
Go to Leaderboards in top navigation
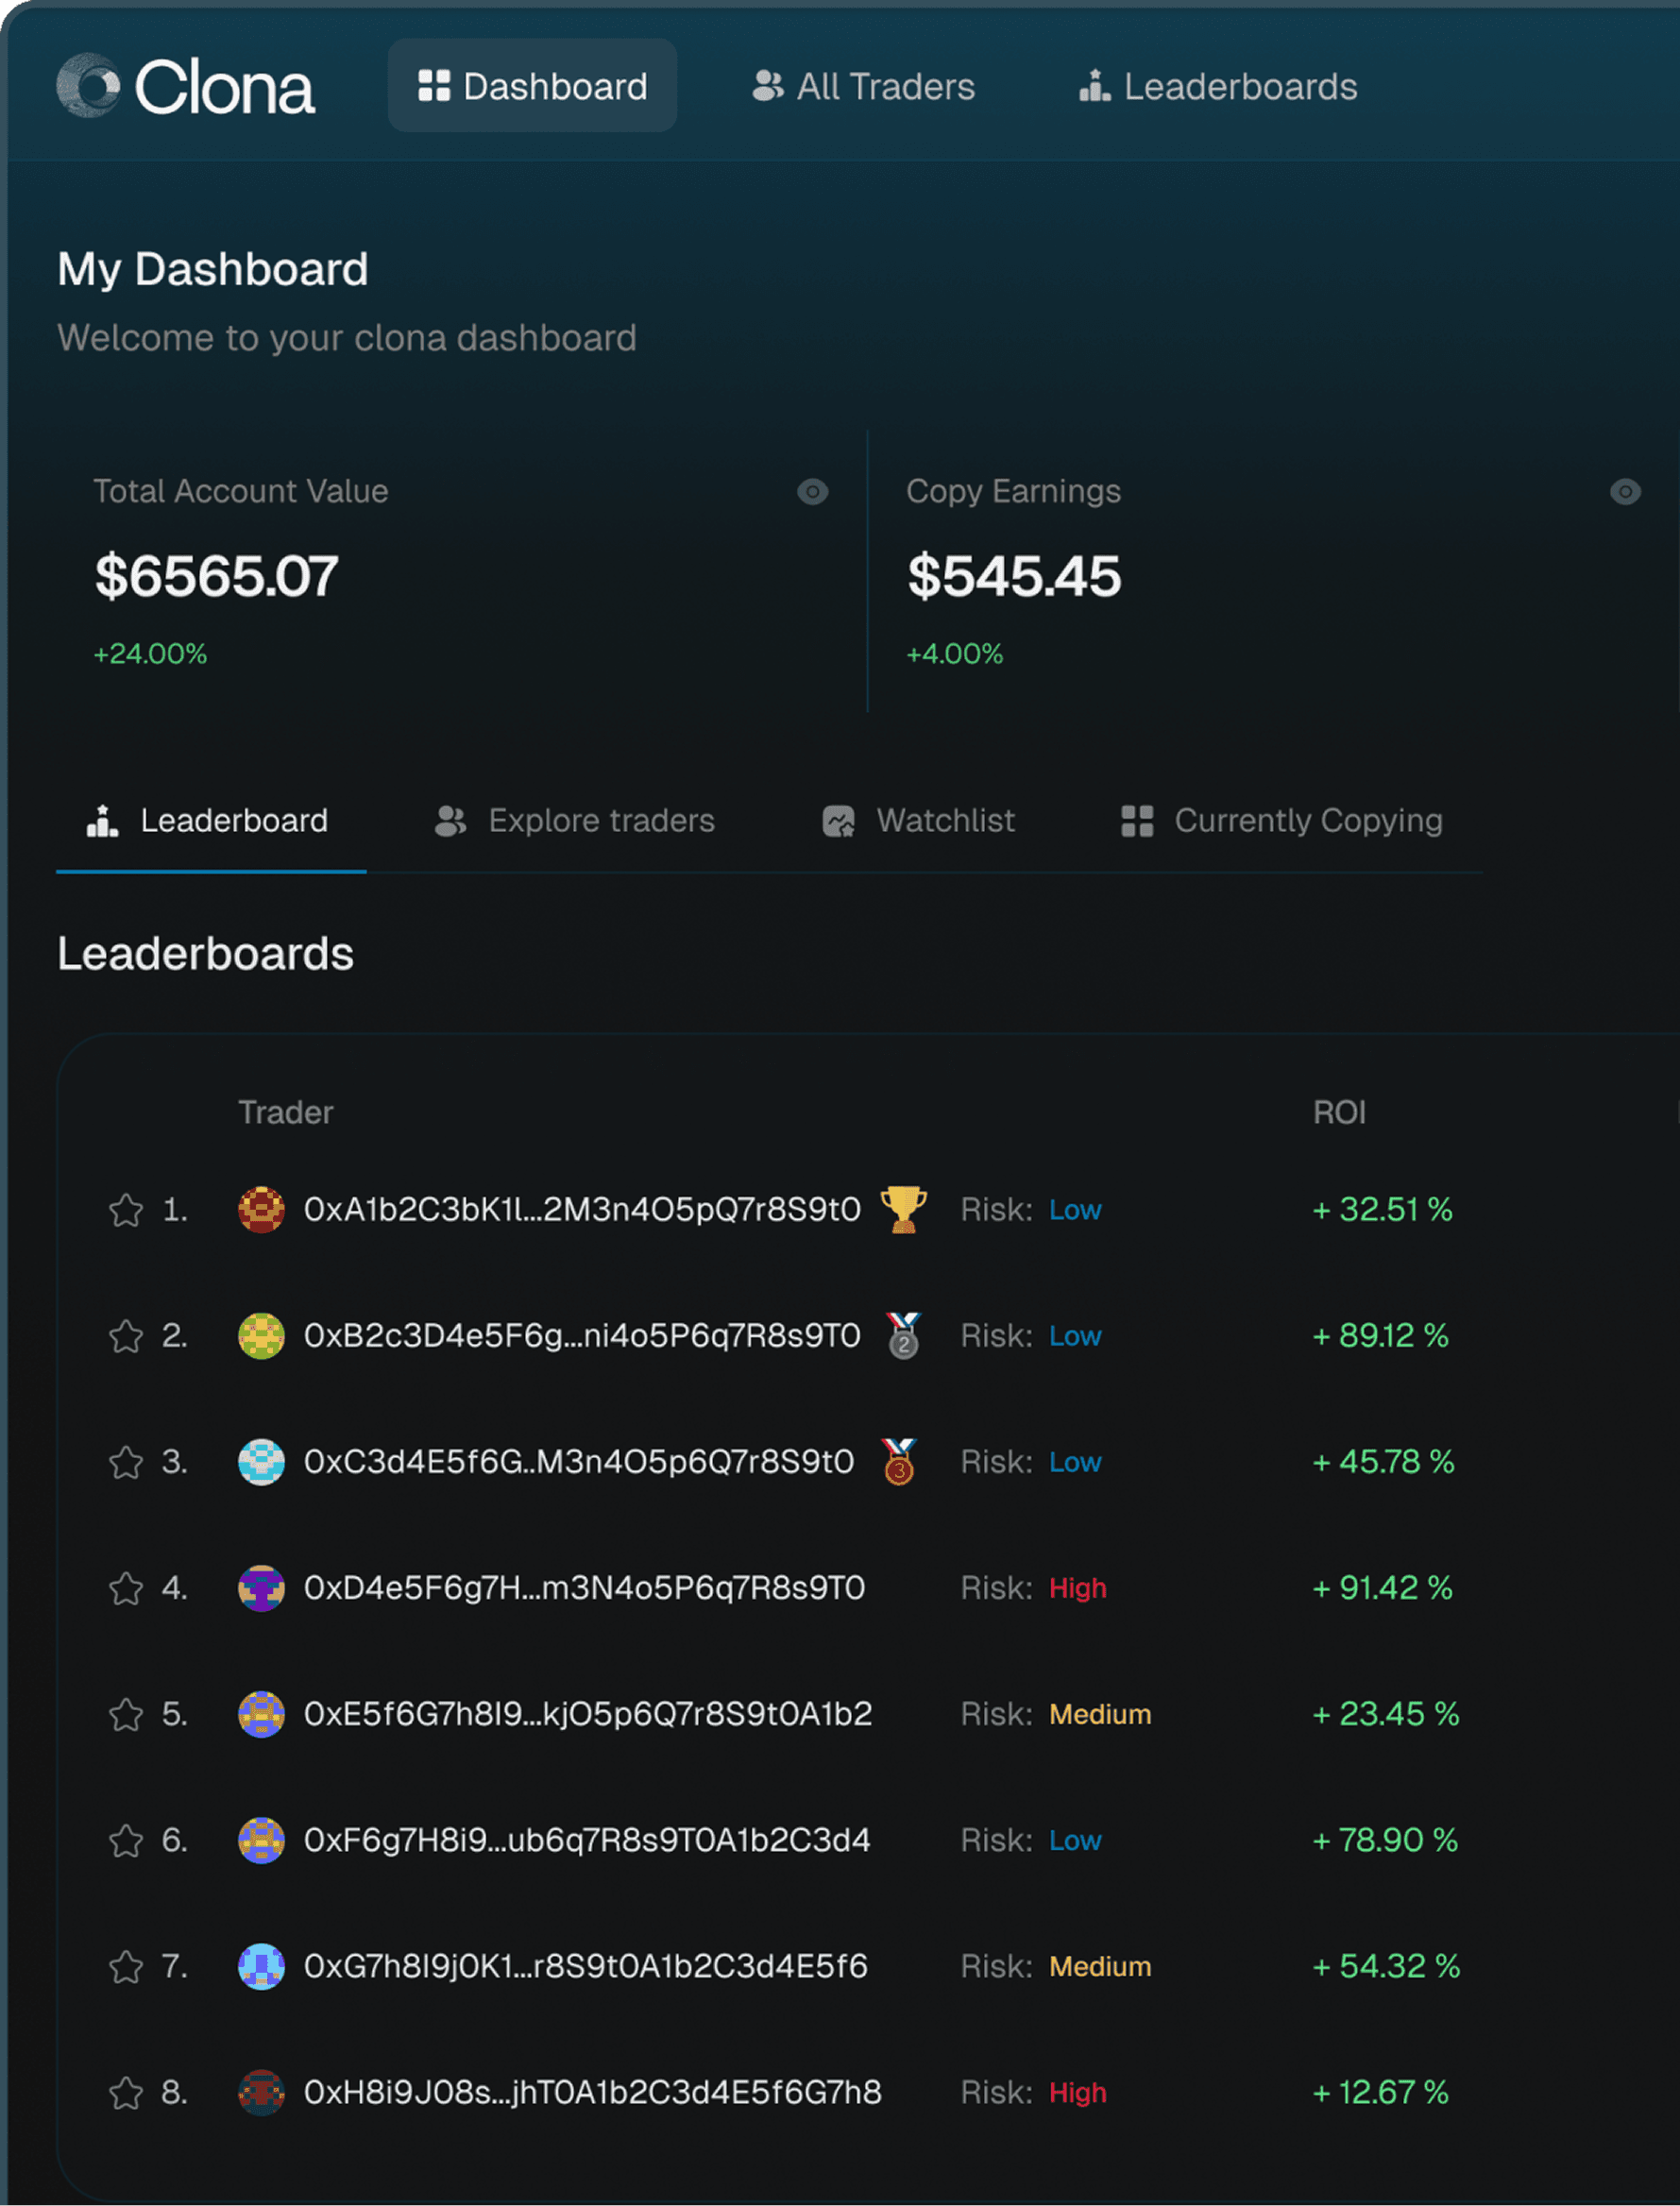coord(1218,87)
